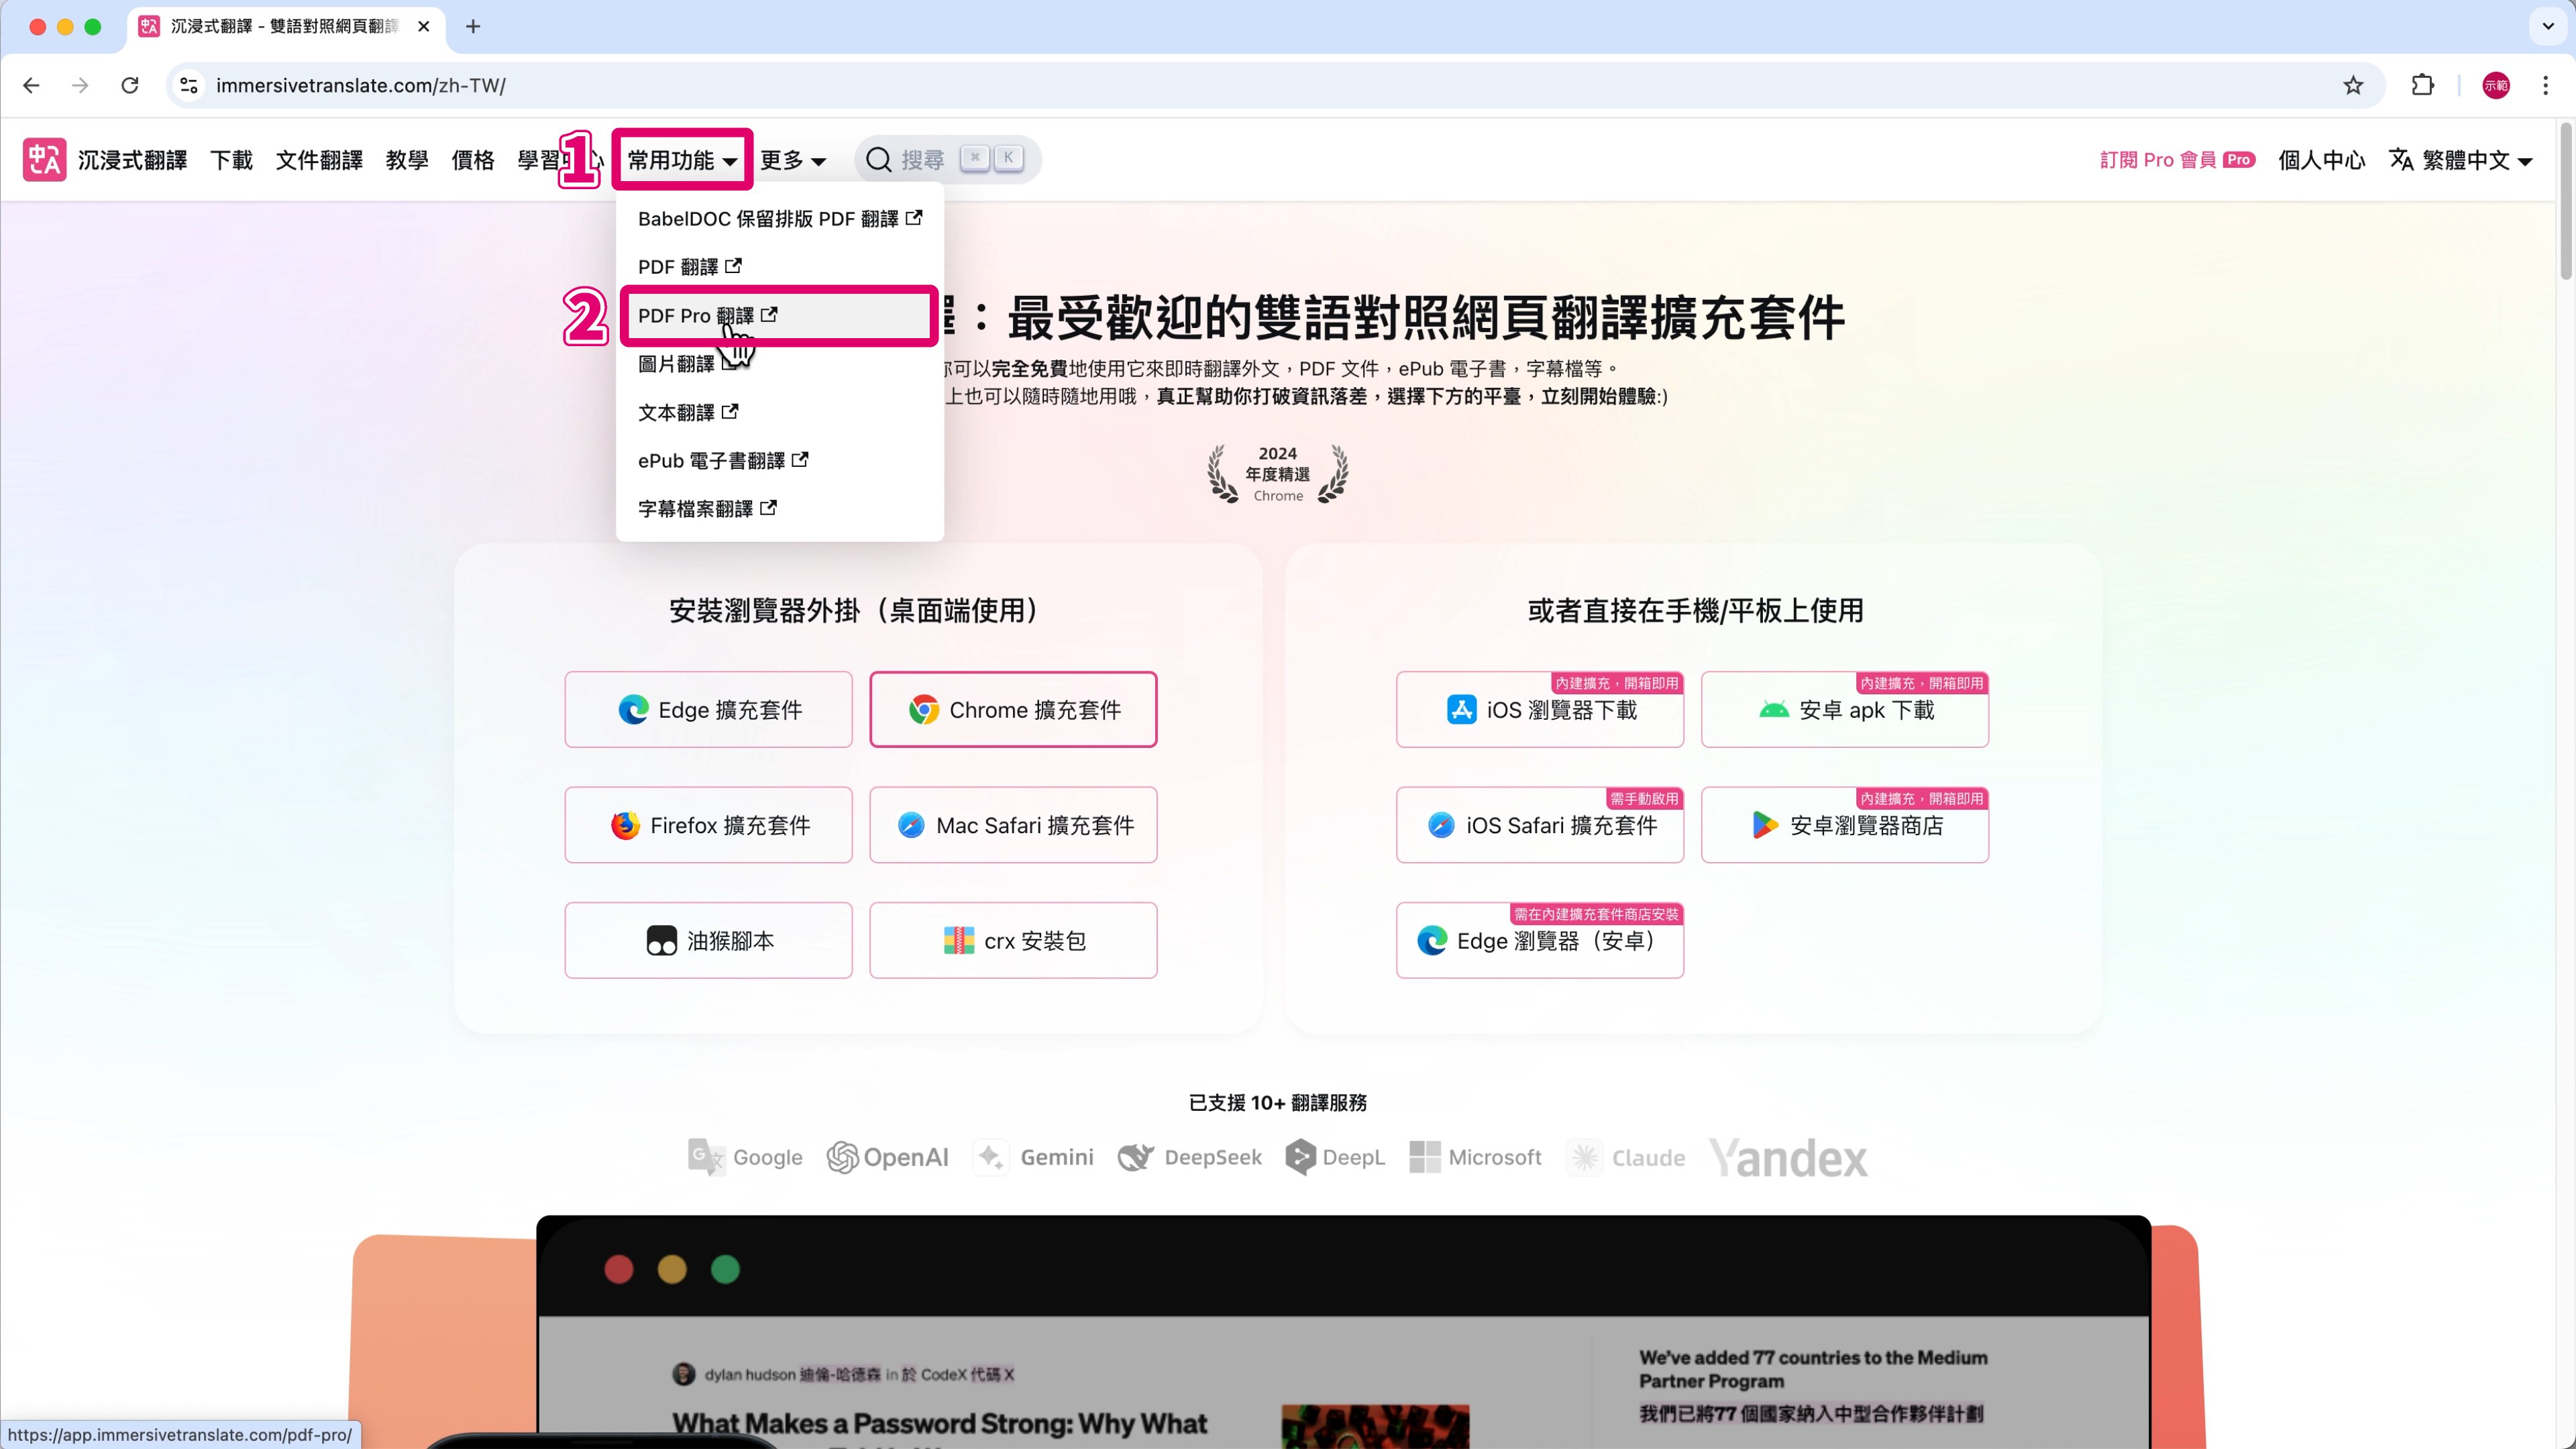The image size is (2576, 1449).
Task: Click the language translate icon beside 繁體中文
Action: pyautogui.click(x=2401, y=160)
